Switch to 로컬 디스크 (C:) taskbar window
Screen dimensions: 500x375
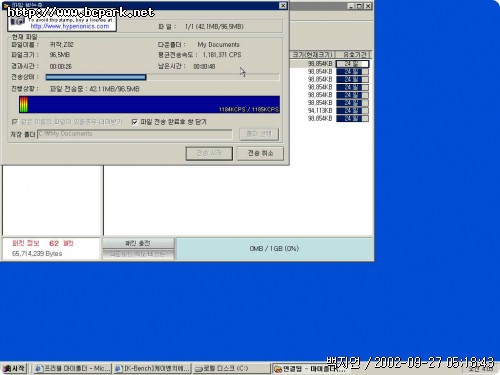click(x=231, y=369)
